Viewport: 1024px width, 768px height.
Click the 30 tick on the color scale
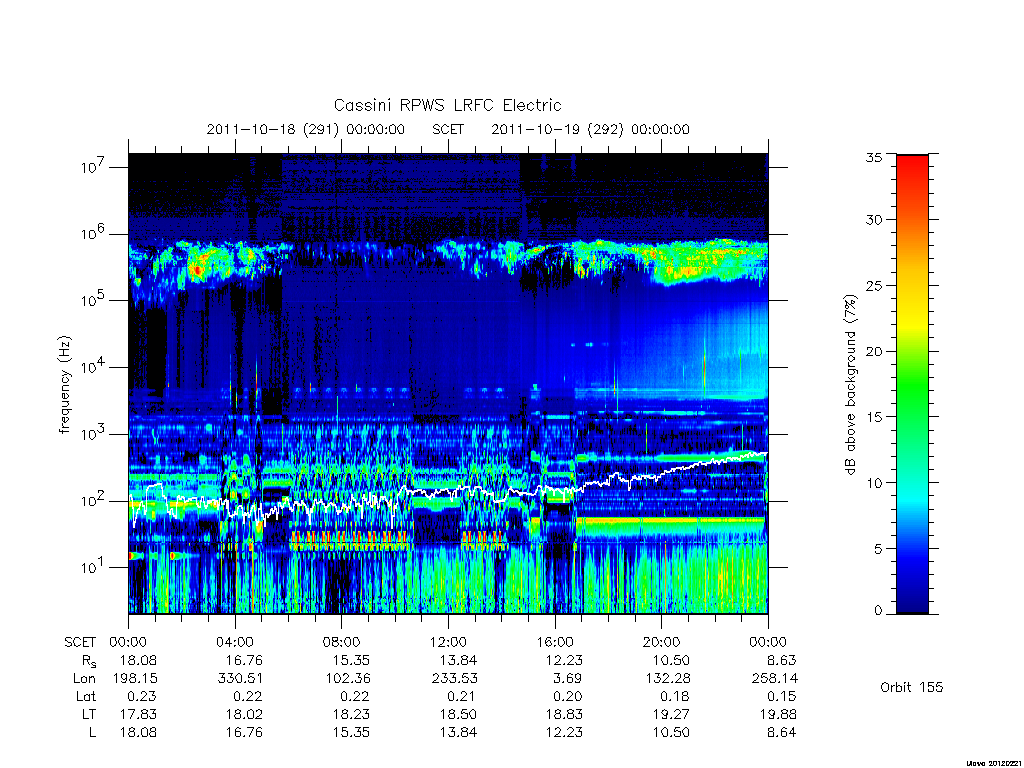pyautogui.click(x=873, y=220)
